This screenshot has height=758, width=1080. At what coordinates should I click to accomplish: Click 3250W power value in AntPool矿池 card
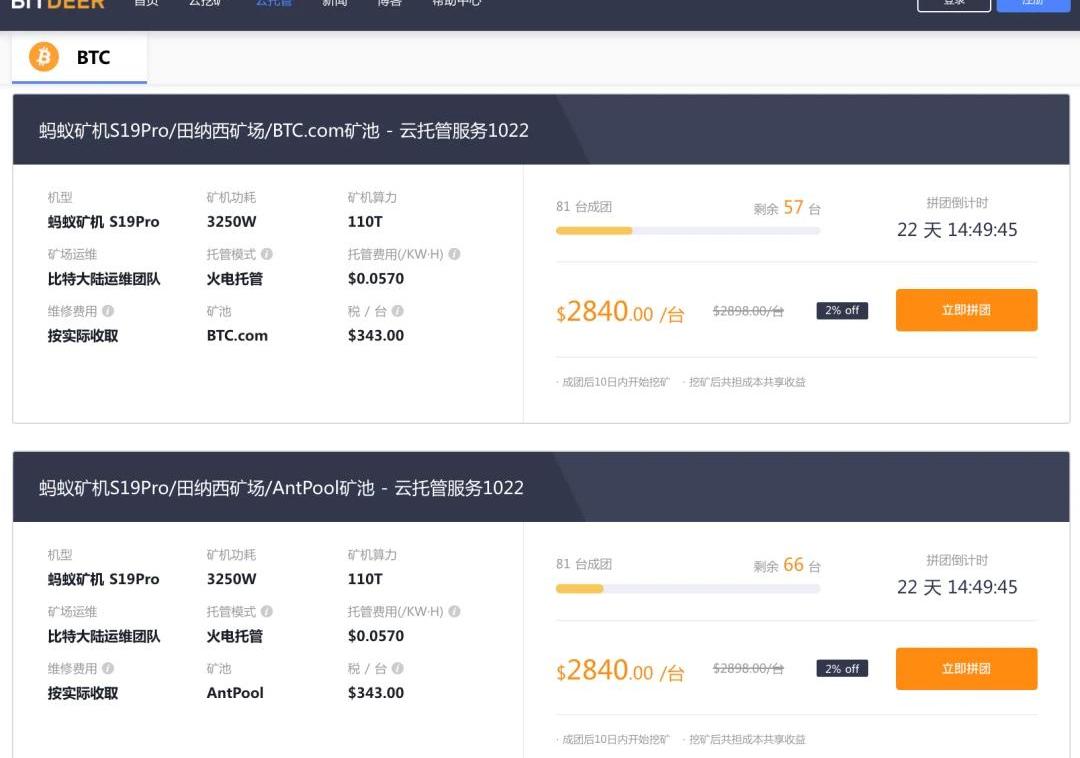231,579
